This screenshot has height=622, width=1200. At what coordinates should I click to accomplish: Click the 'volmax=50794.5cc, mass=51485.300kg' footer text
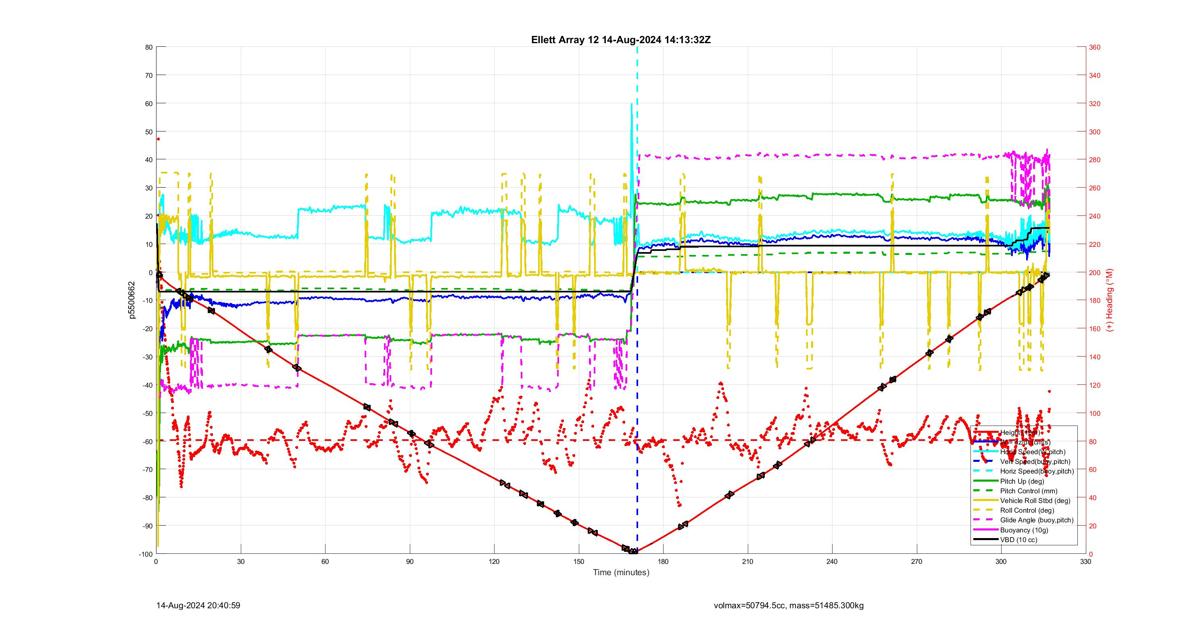[x=789, y=605]
